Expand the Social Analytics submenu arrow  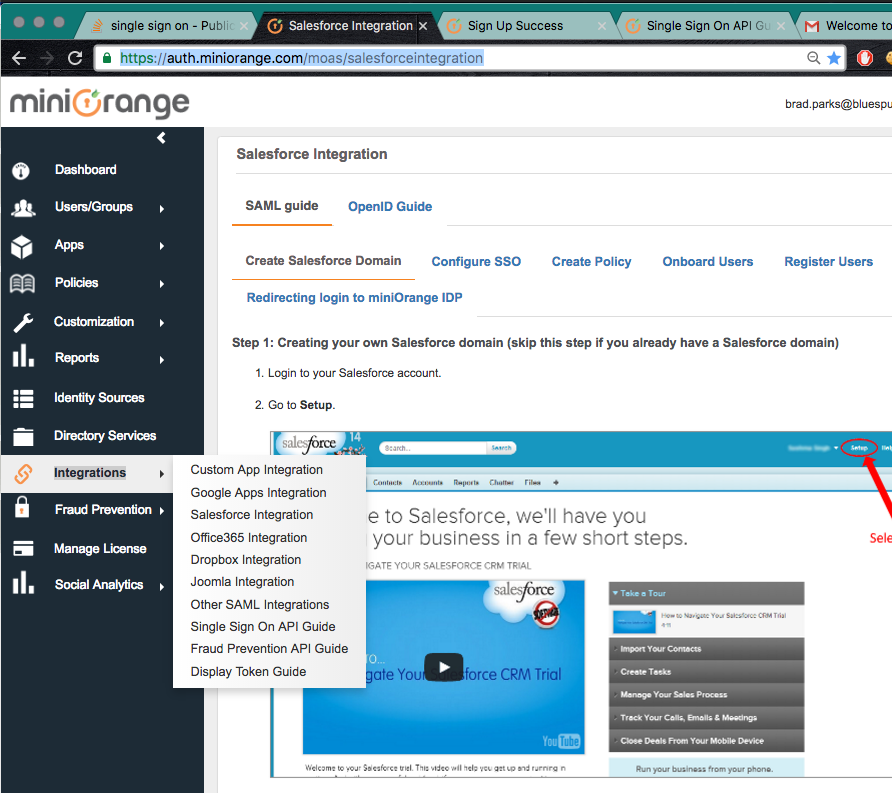[162, 587]
